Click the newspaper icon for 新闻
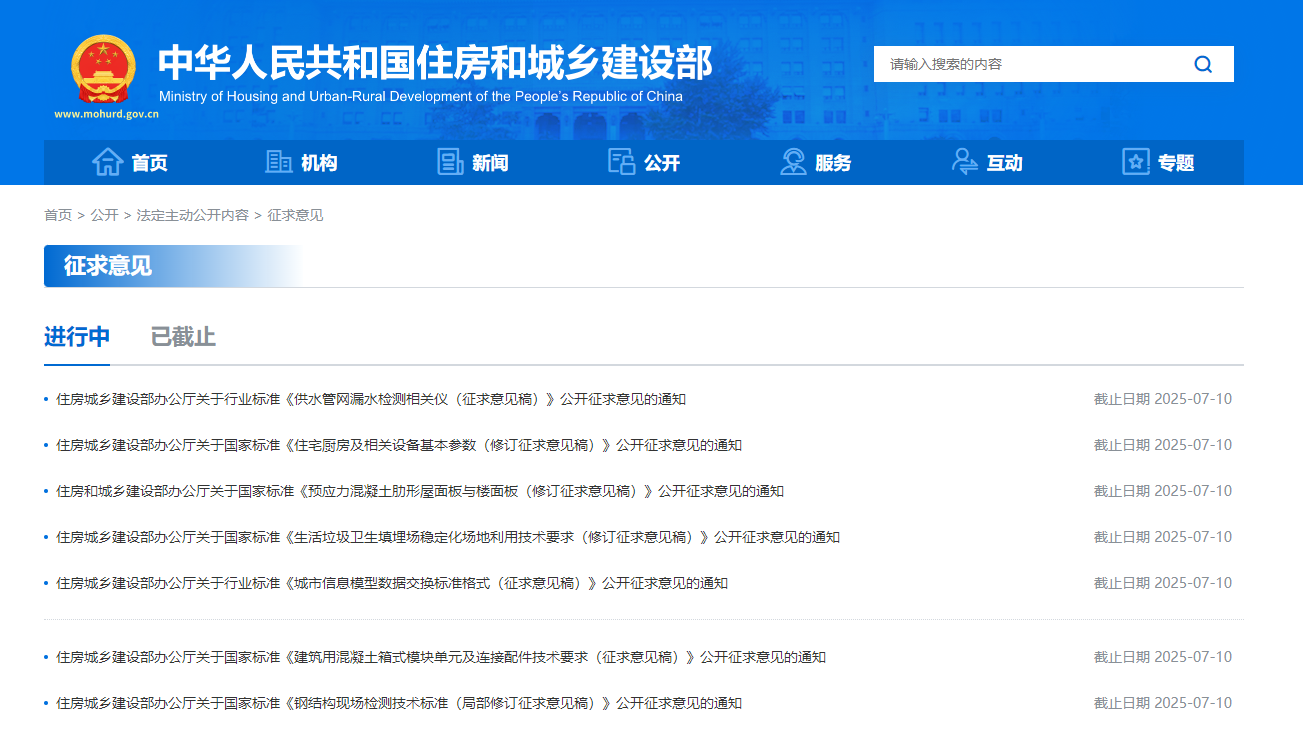Image resolution: width=1303 pixels, height=731 pixels. pyautogui.click(x=450, y=162)
